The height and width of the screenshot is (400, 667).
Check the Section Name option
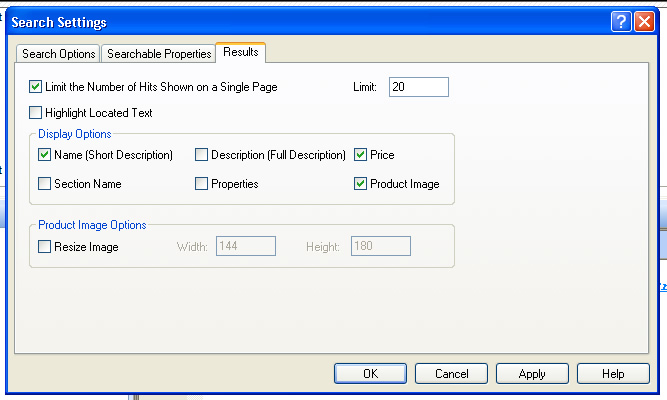(x=45, y=184)
